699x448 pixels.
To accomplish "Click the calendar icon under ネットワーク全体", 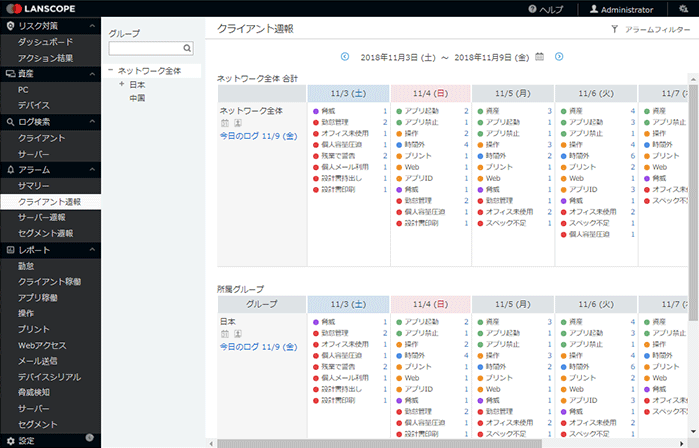I will (225, 123).
